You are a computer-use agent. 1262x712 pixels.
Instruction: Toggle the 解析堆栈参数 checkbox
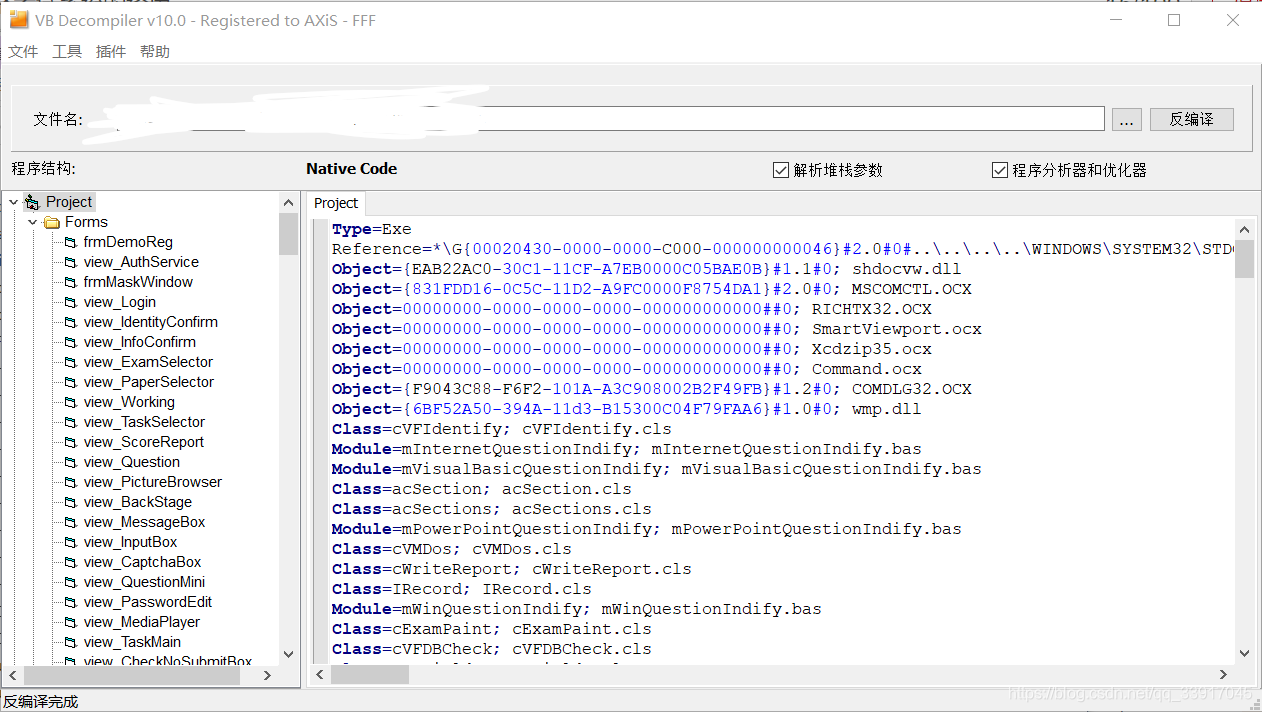pyautogui.click(x=781, y=170)
